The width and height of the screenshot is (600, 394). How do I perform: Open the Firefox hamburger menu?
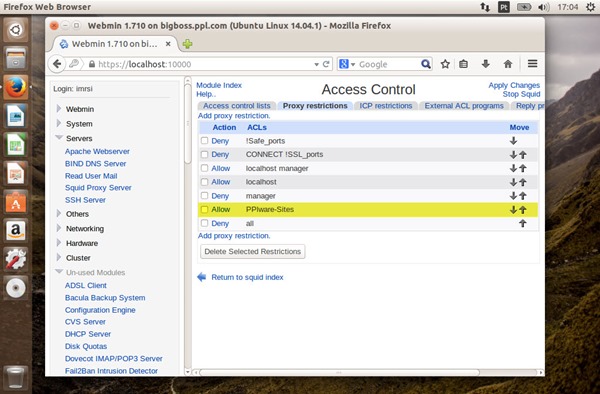pyautogui.click(x=532, y=63)
